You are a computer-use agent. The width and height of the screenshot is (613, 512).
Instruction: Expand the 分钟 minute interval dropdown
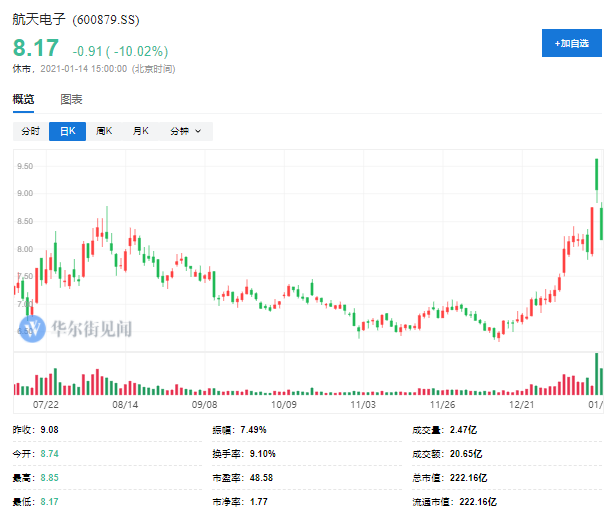click(x=186, y=131)
